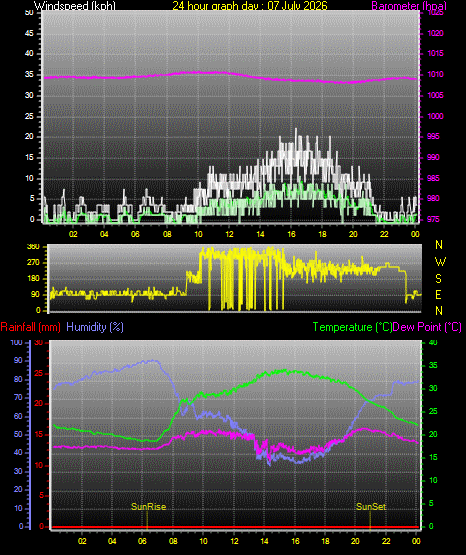Select the SunRise marker on the lower chart

point(149,507)
